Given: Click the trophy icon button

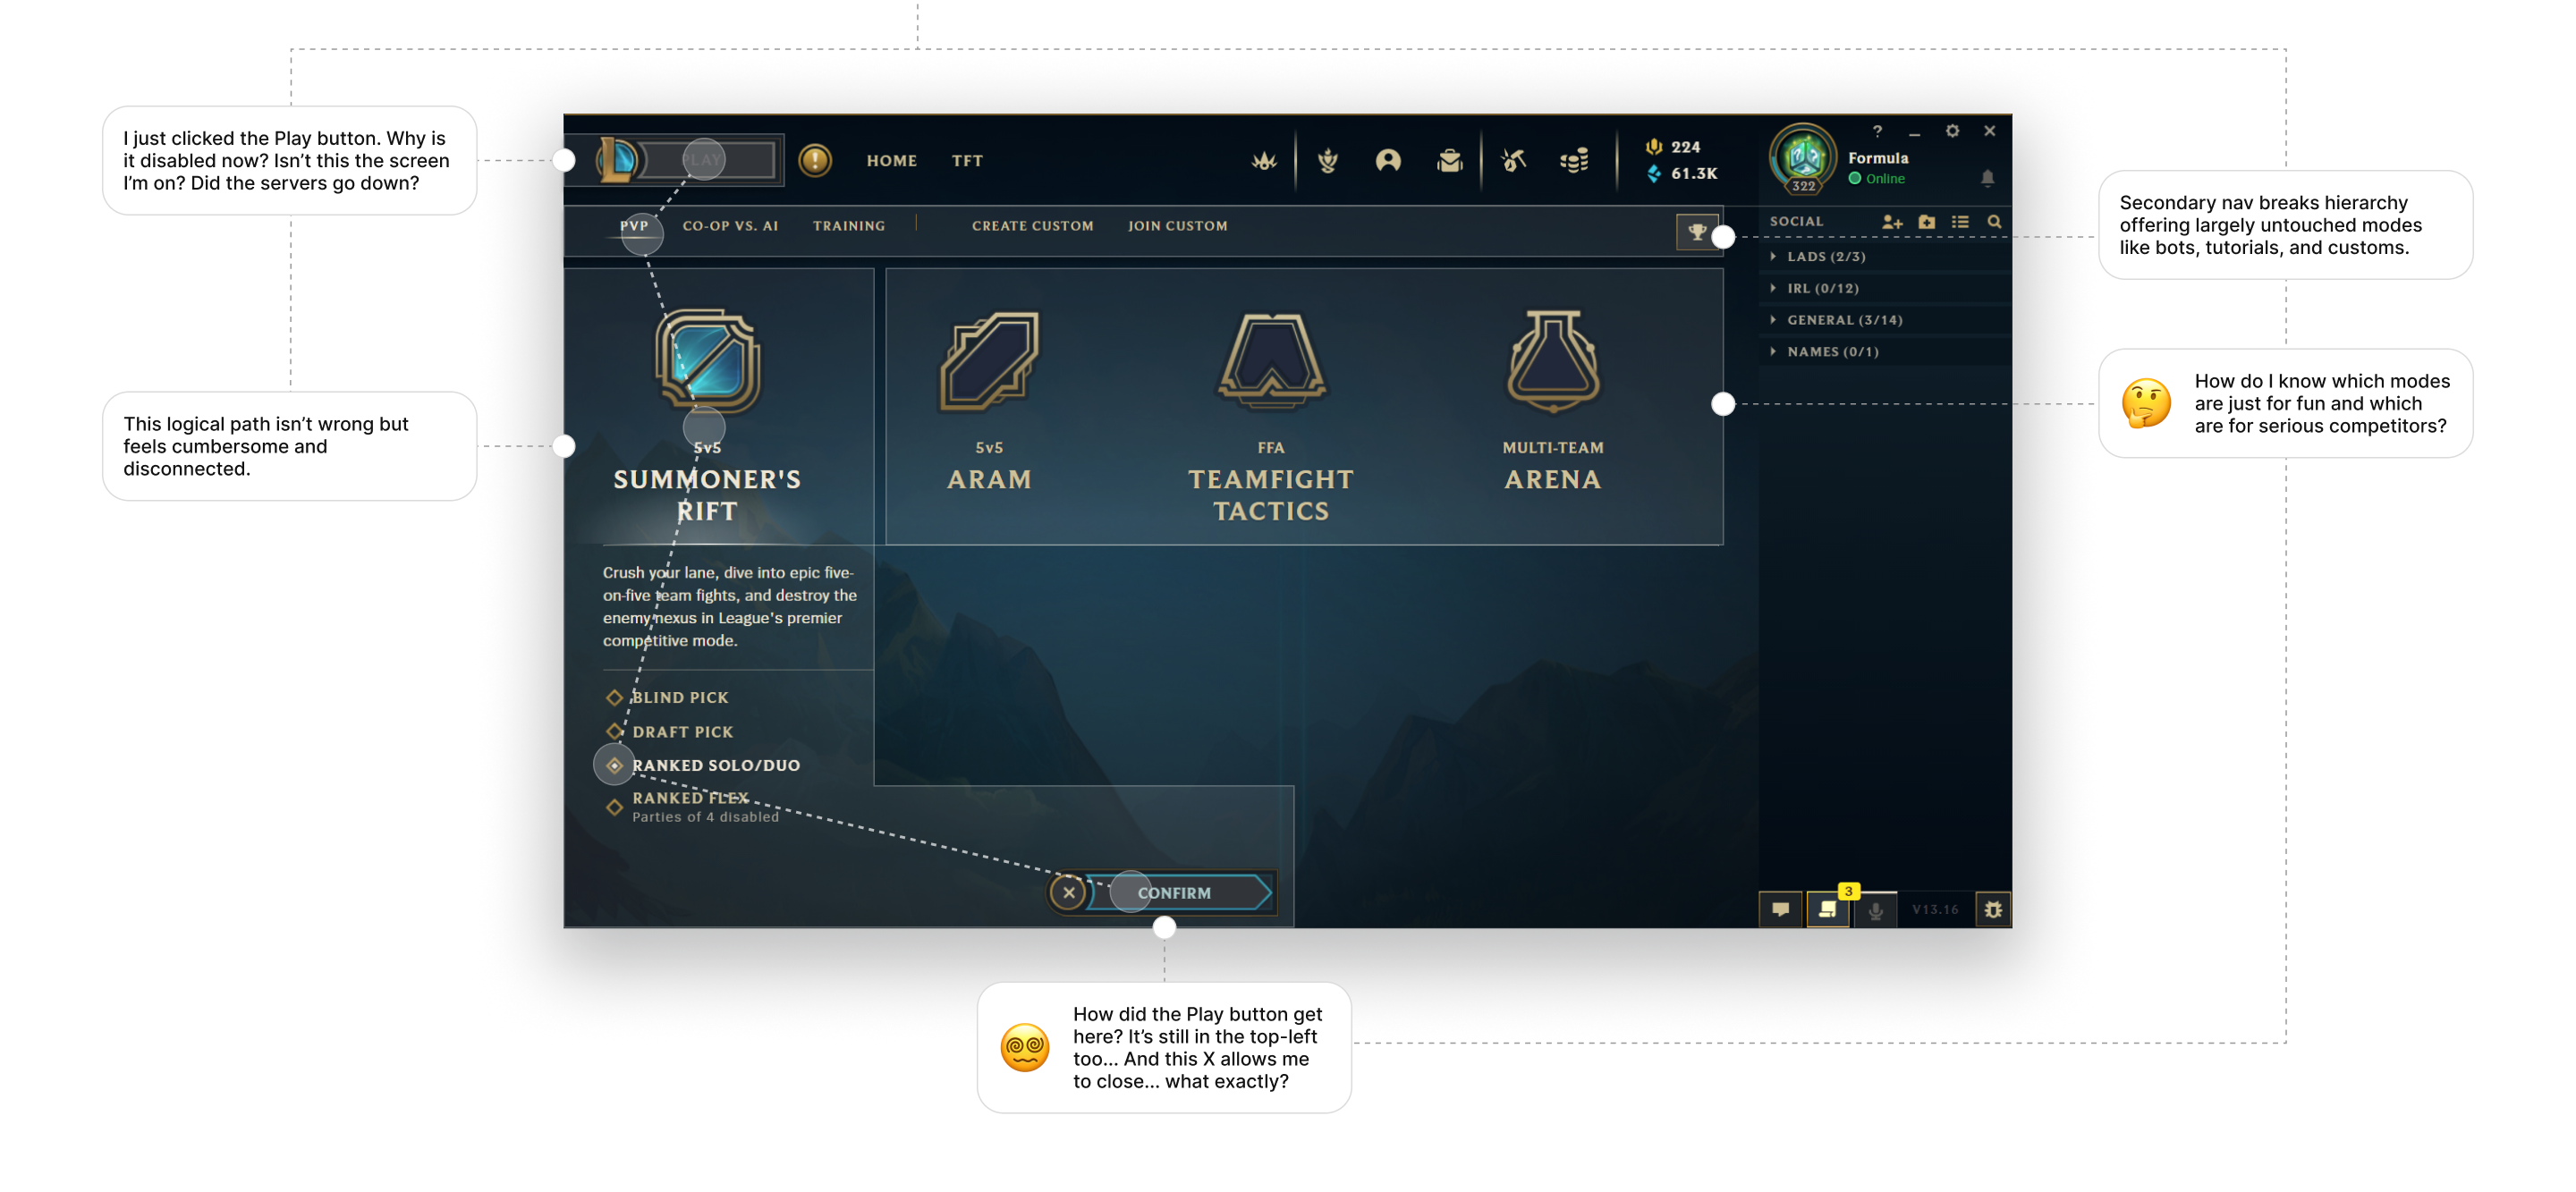Looking at the screenshot, I should [x=1697, y=232].
